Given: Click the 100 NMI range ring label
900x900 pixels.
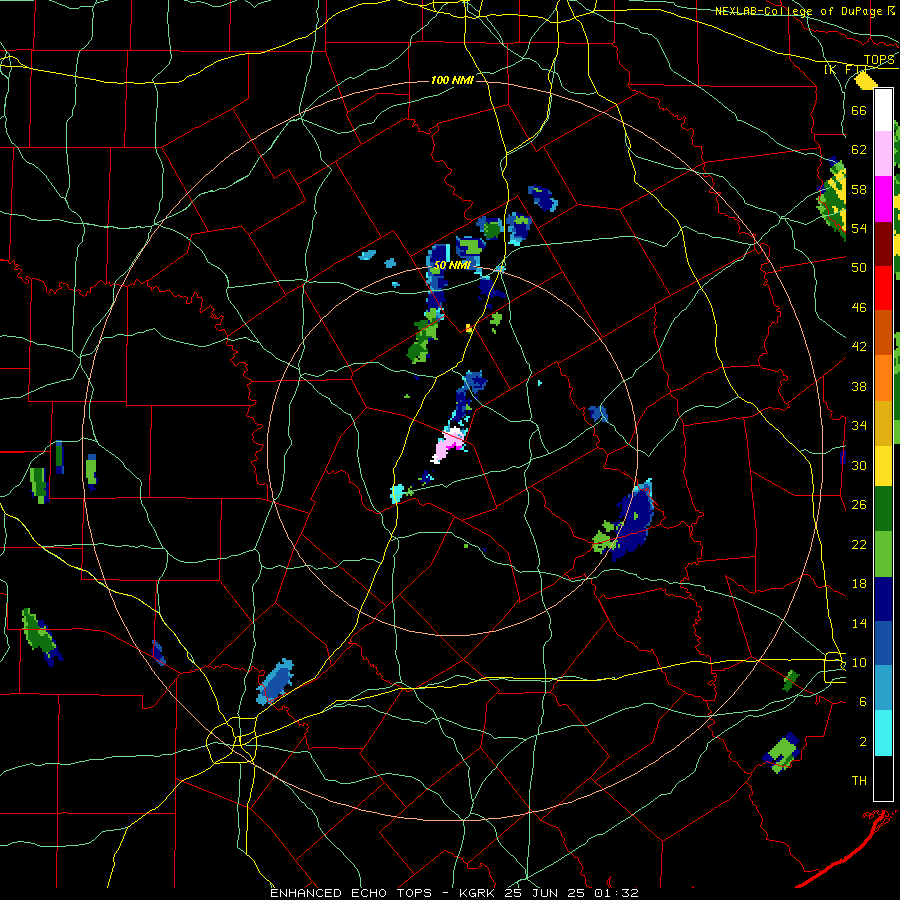Looking at the screenshot, I should point(452,80).
